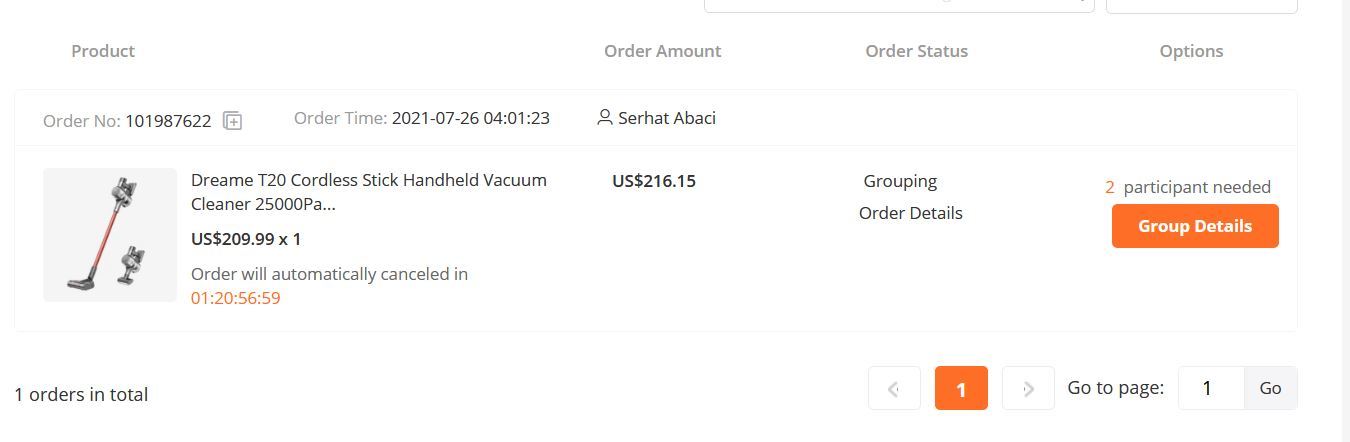Click the user icon beside Serhat Abaci
The width and height of the screenshot is (1350, 442).
click(x=604, y=117)
